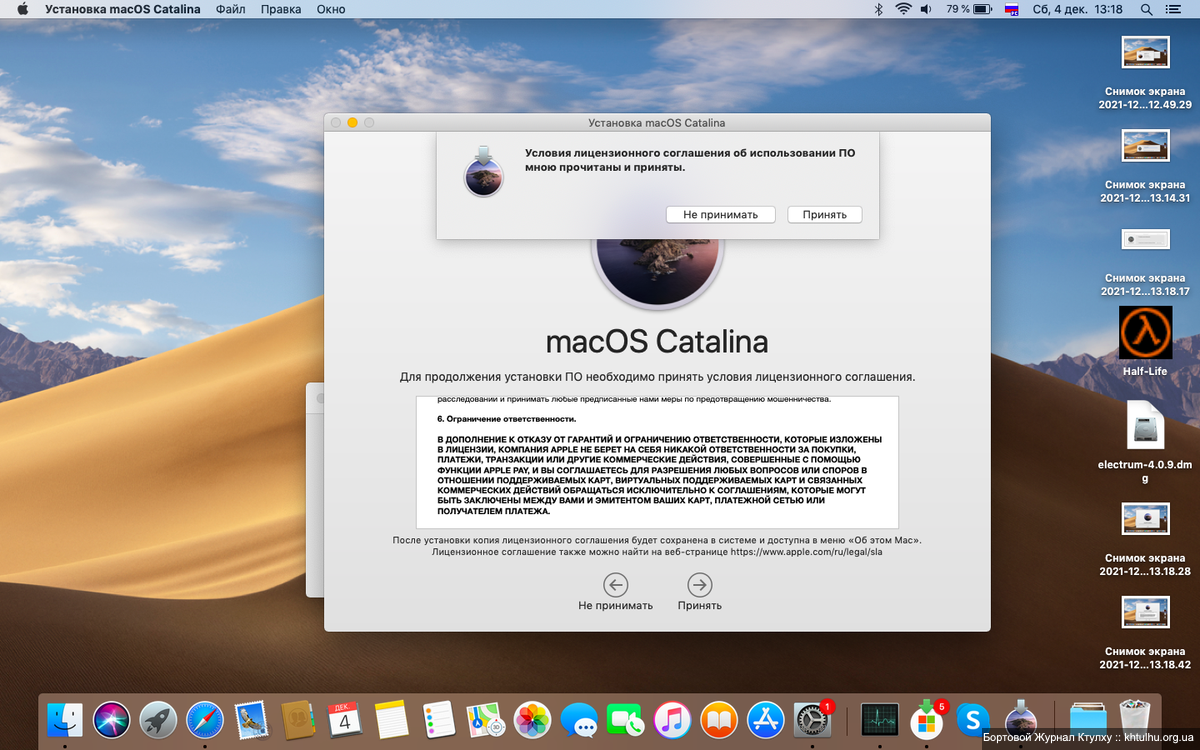Image resolution: width=1200 pixels, height=750 pixels.
Task: Open Safari browser from the Dock
Action: click(x=205, y=718)
